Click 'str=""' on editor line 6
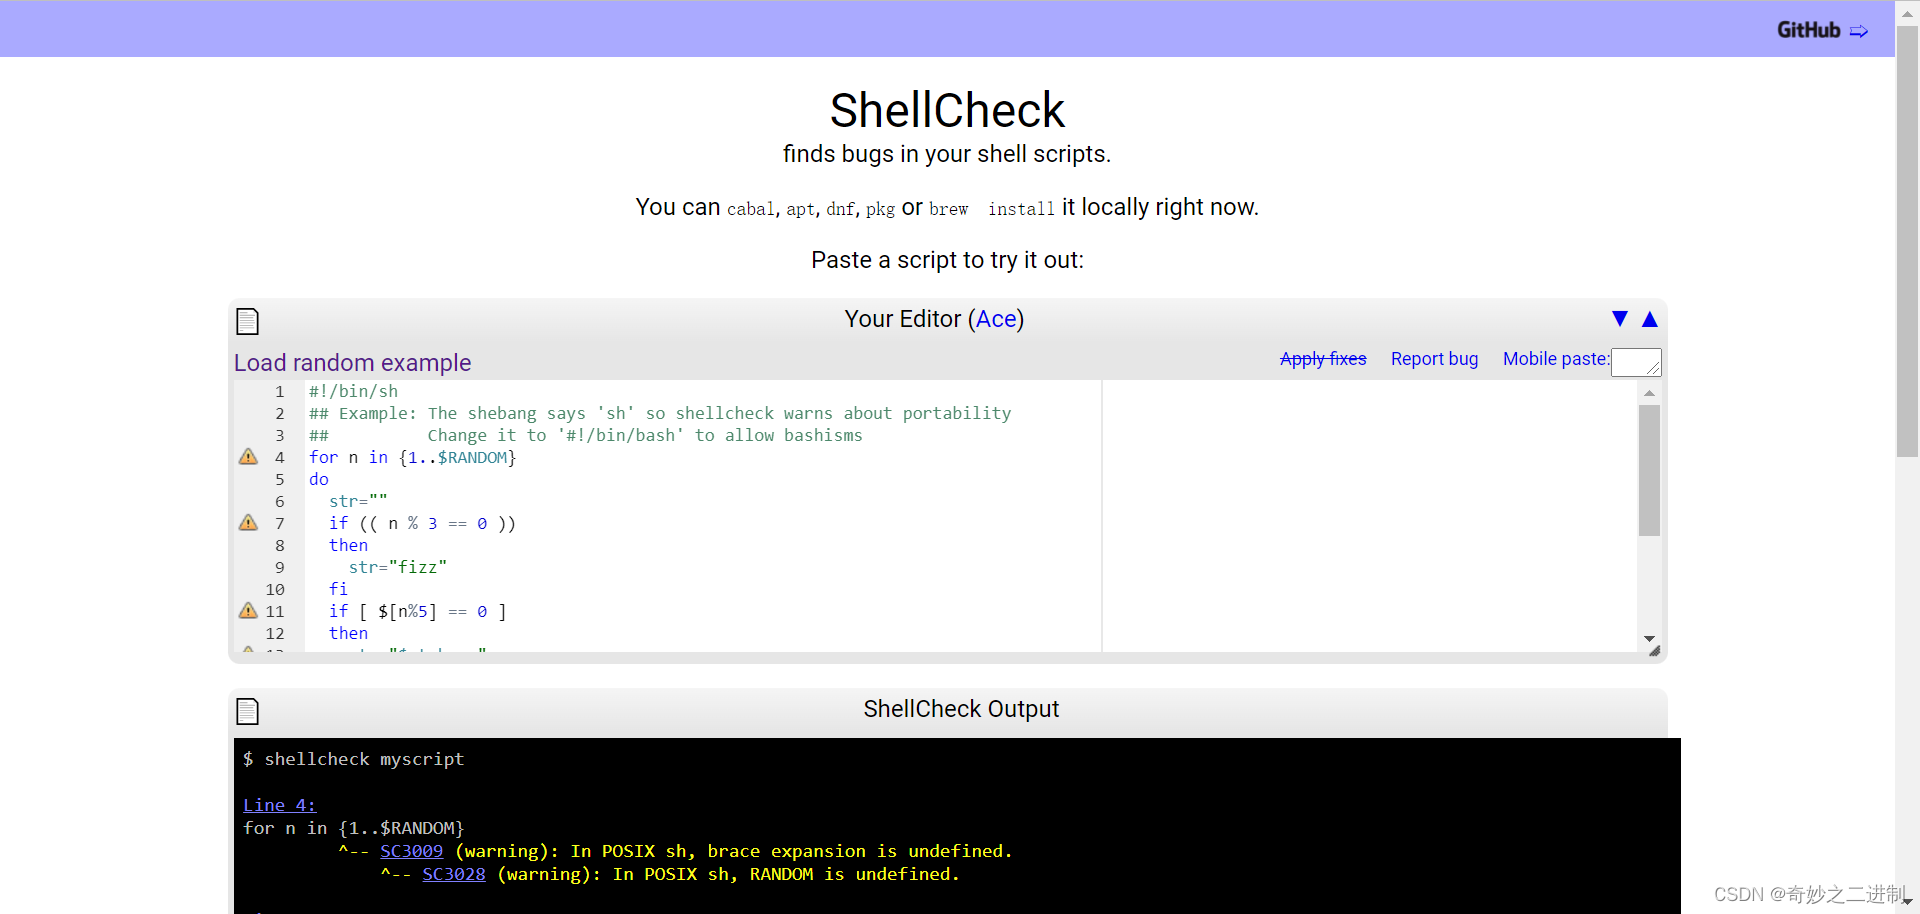1920x914 pixels. [x=358, y=501]
